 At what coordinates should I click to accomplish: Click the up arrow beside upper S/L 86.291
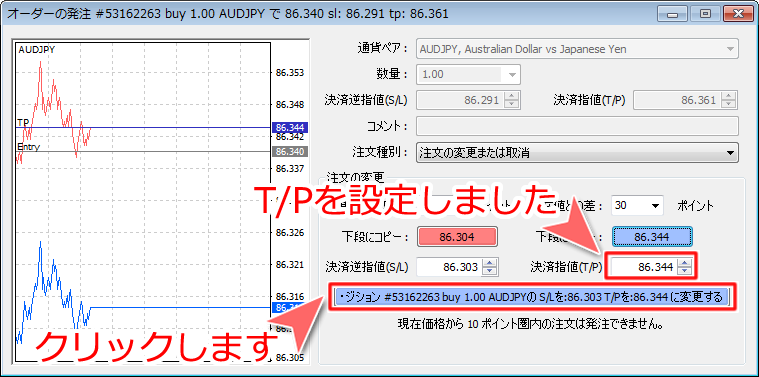tap(512, 96)
